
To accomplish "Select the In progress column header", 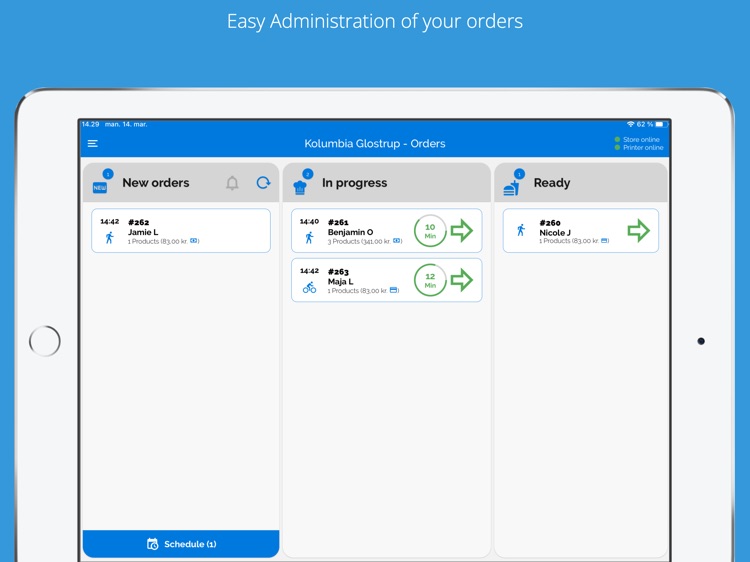I will tap(386, 183).
